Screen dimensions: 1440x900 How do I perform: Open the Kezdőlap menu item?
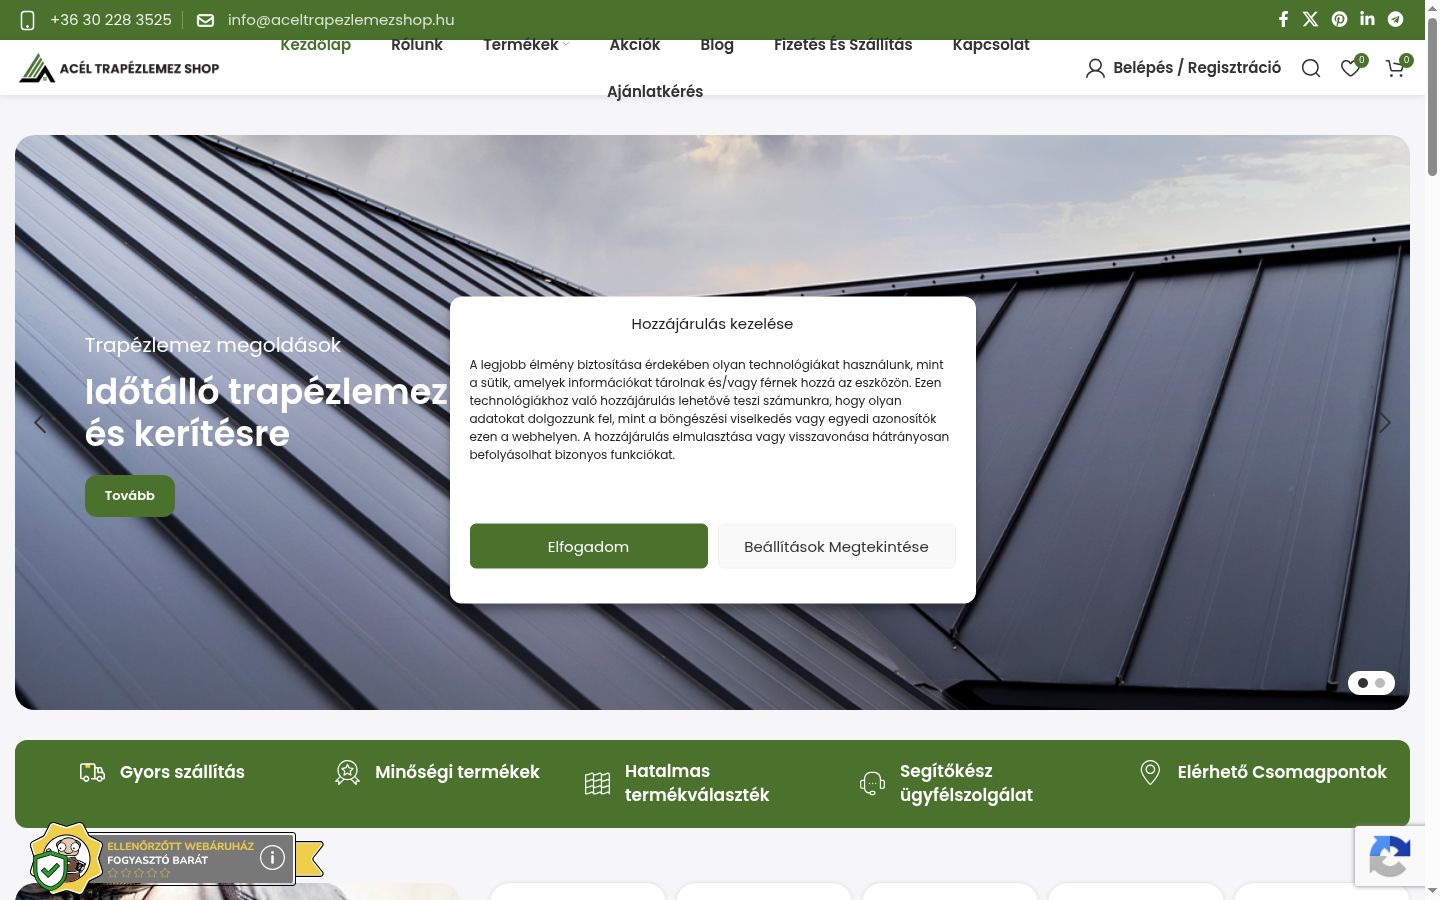pyautogui.click(x=315, y=44)
